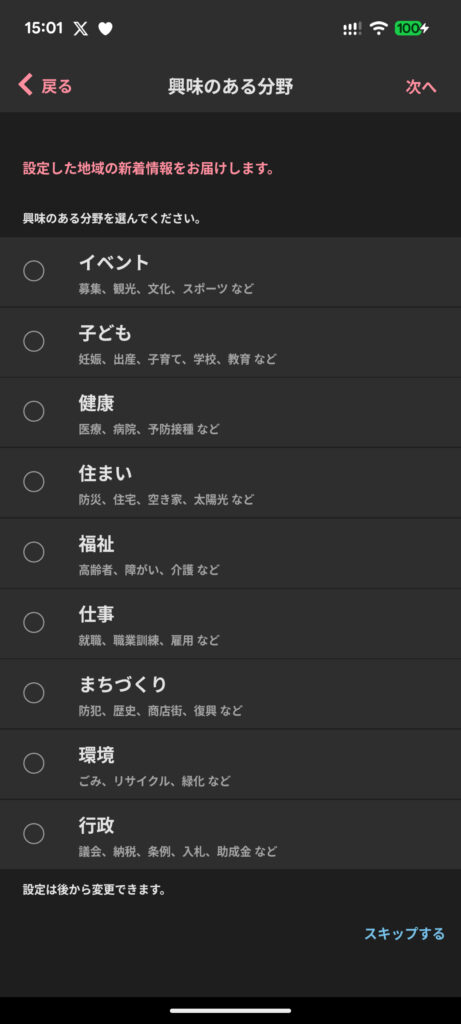Tap the まちづくり category row title
The height and width of the screenshot is (1024, 461).
(x=123, y=684)
